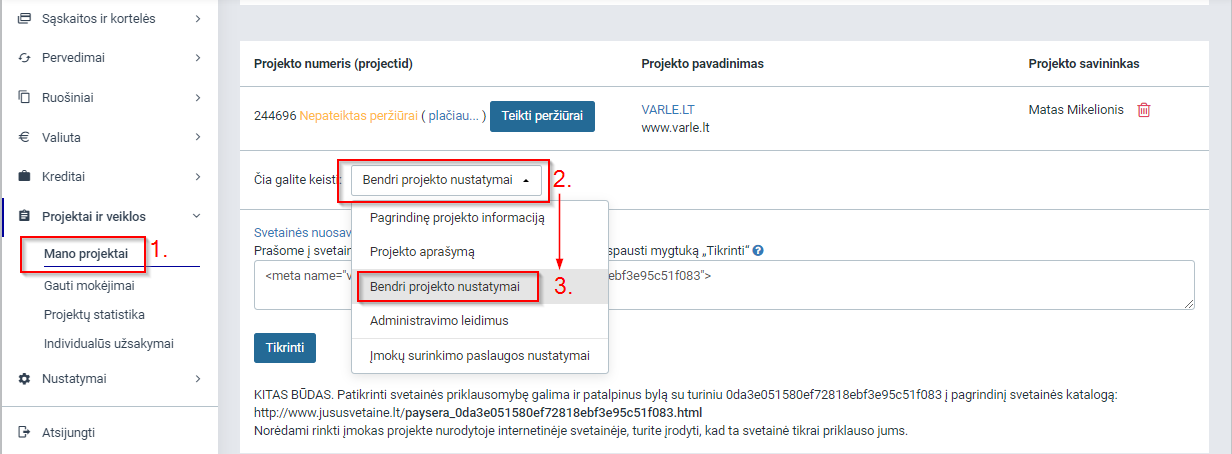Select Administravimo leidimus menu option
The width and height of the screenshot is (1232, 454).
point(439,320)
